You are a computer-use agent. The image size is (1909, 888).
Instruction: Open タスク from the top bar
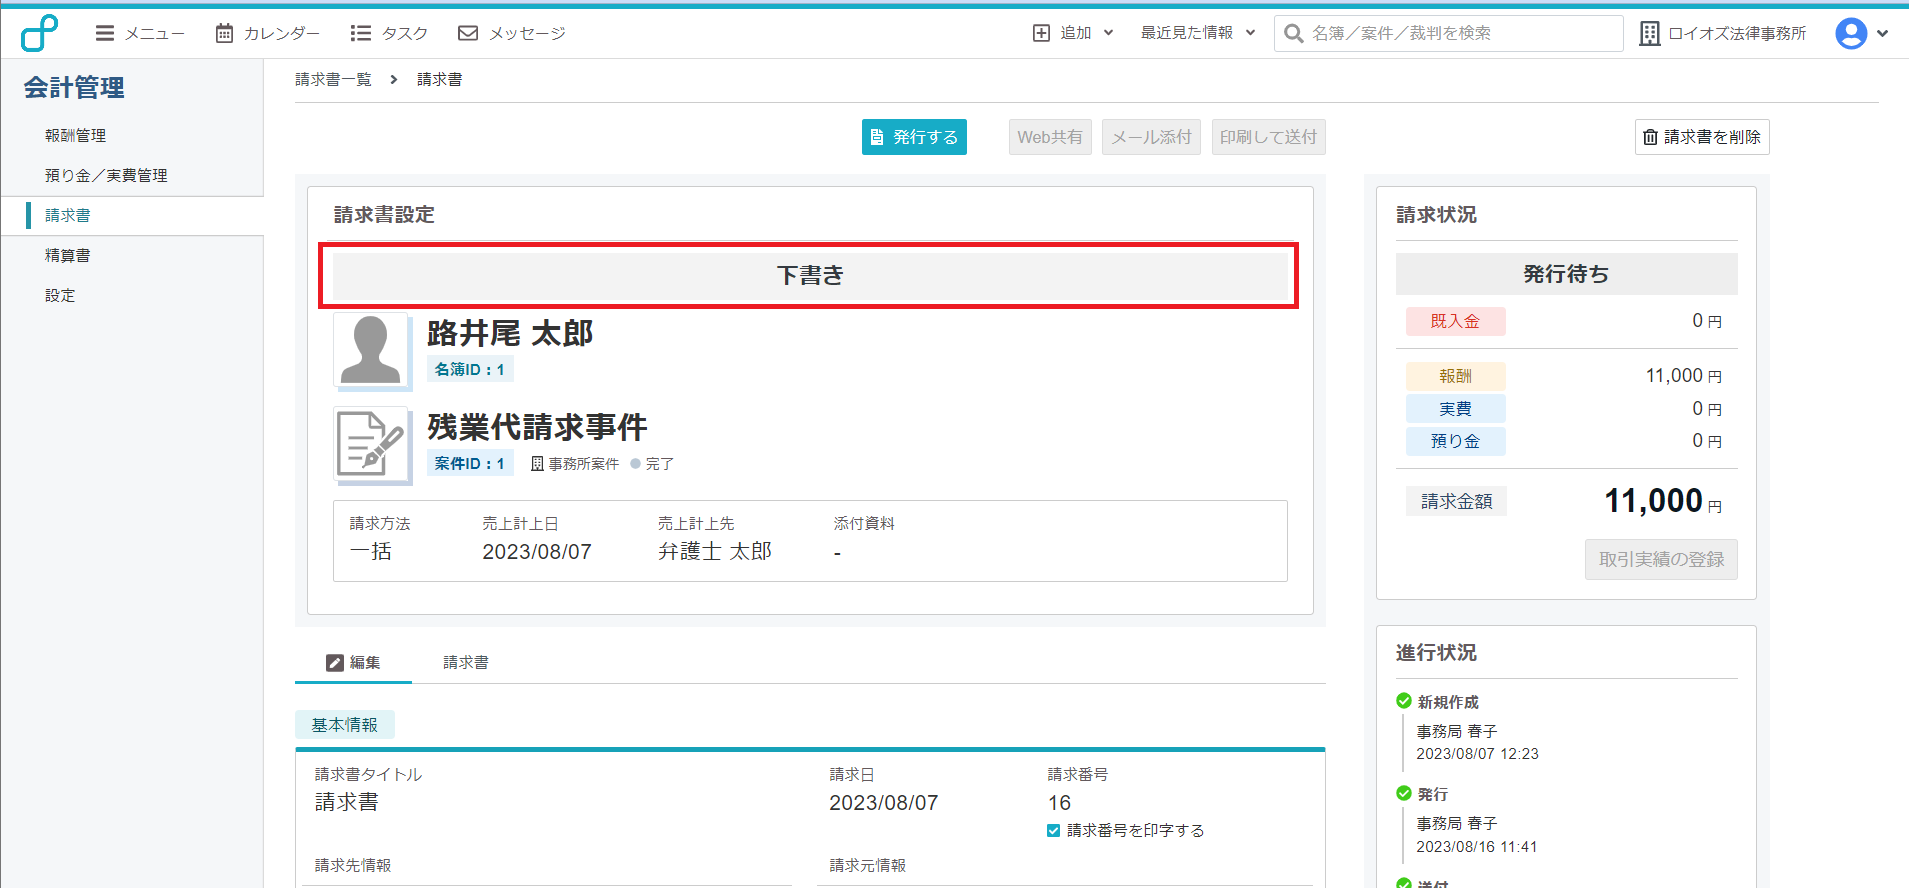point(389,33)
